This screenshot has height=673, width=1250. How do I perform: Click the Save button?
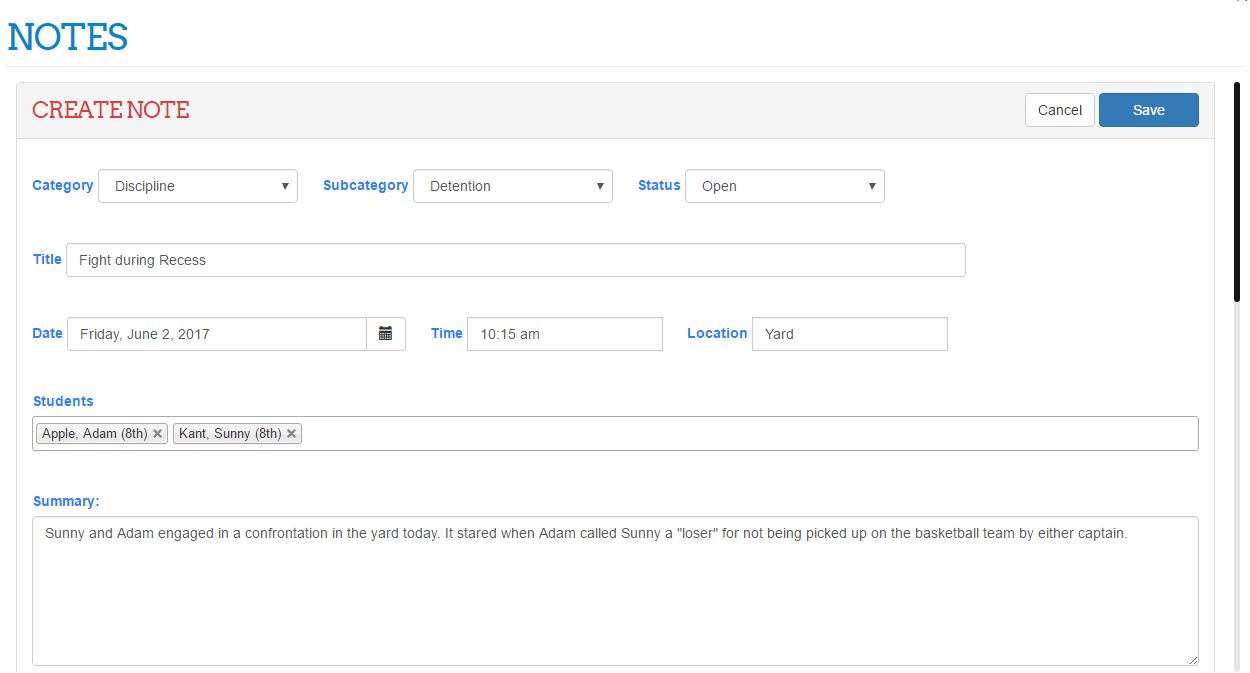pos(1148,110)
